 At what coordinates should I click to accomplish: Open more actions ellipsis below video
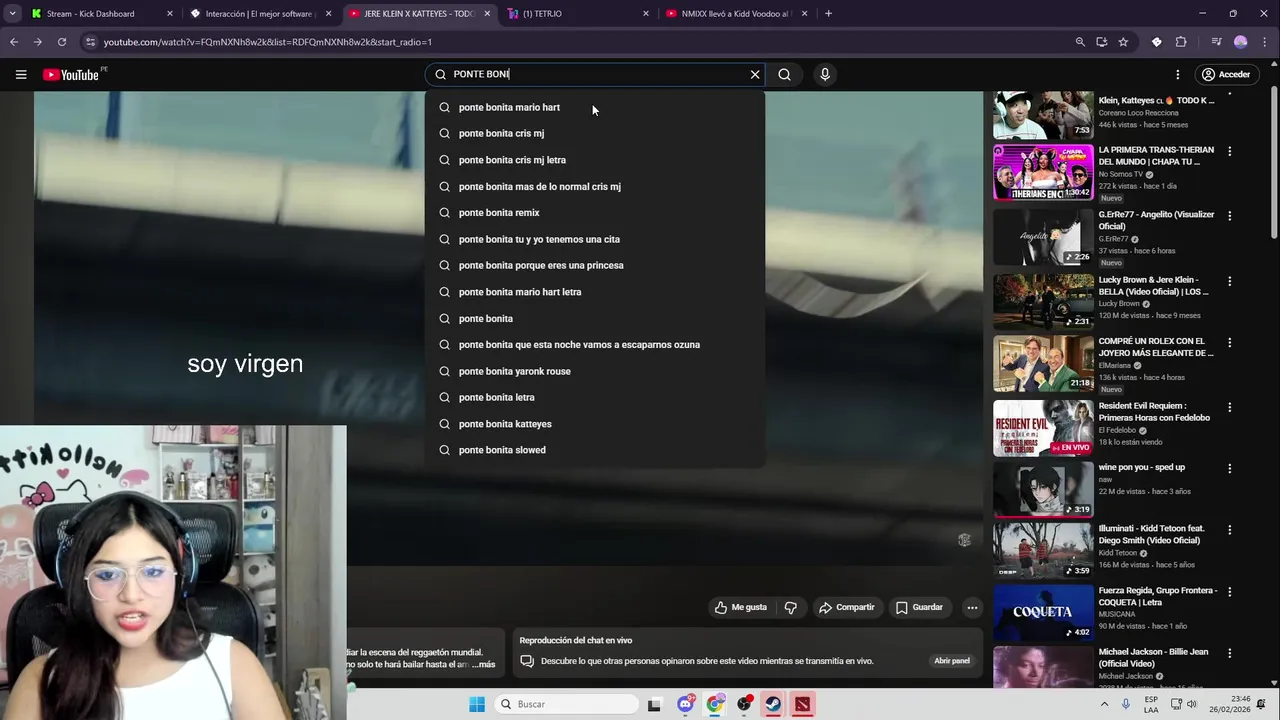click(971, 607)
